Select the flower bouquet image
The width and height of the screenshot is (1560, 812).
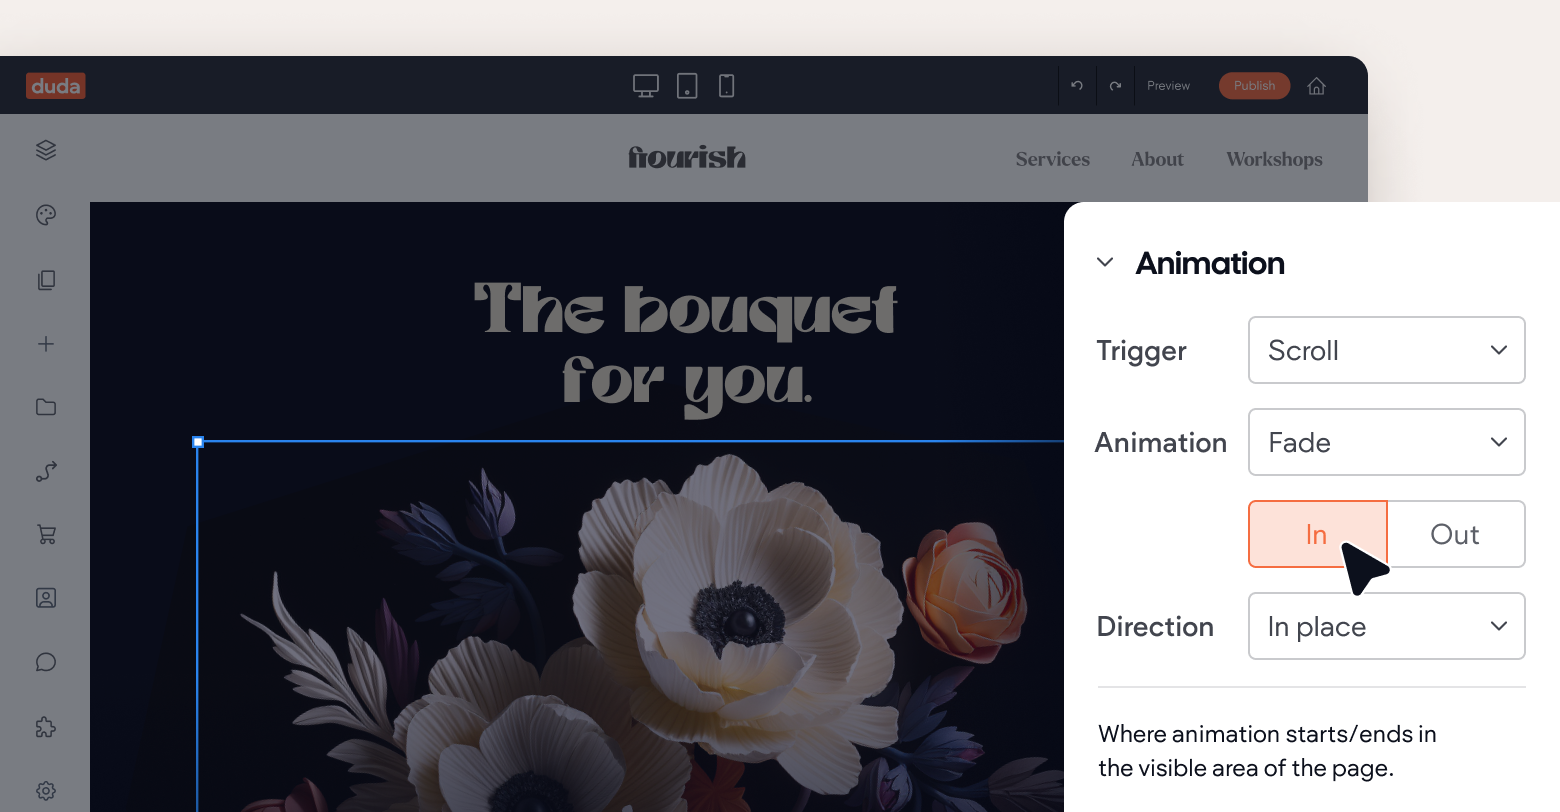coord(630,626)
